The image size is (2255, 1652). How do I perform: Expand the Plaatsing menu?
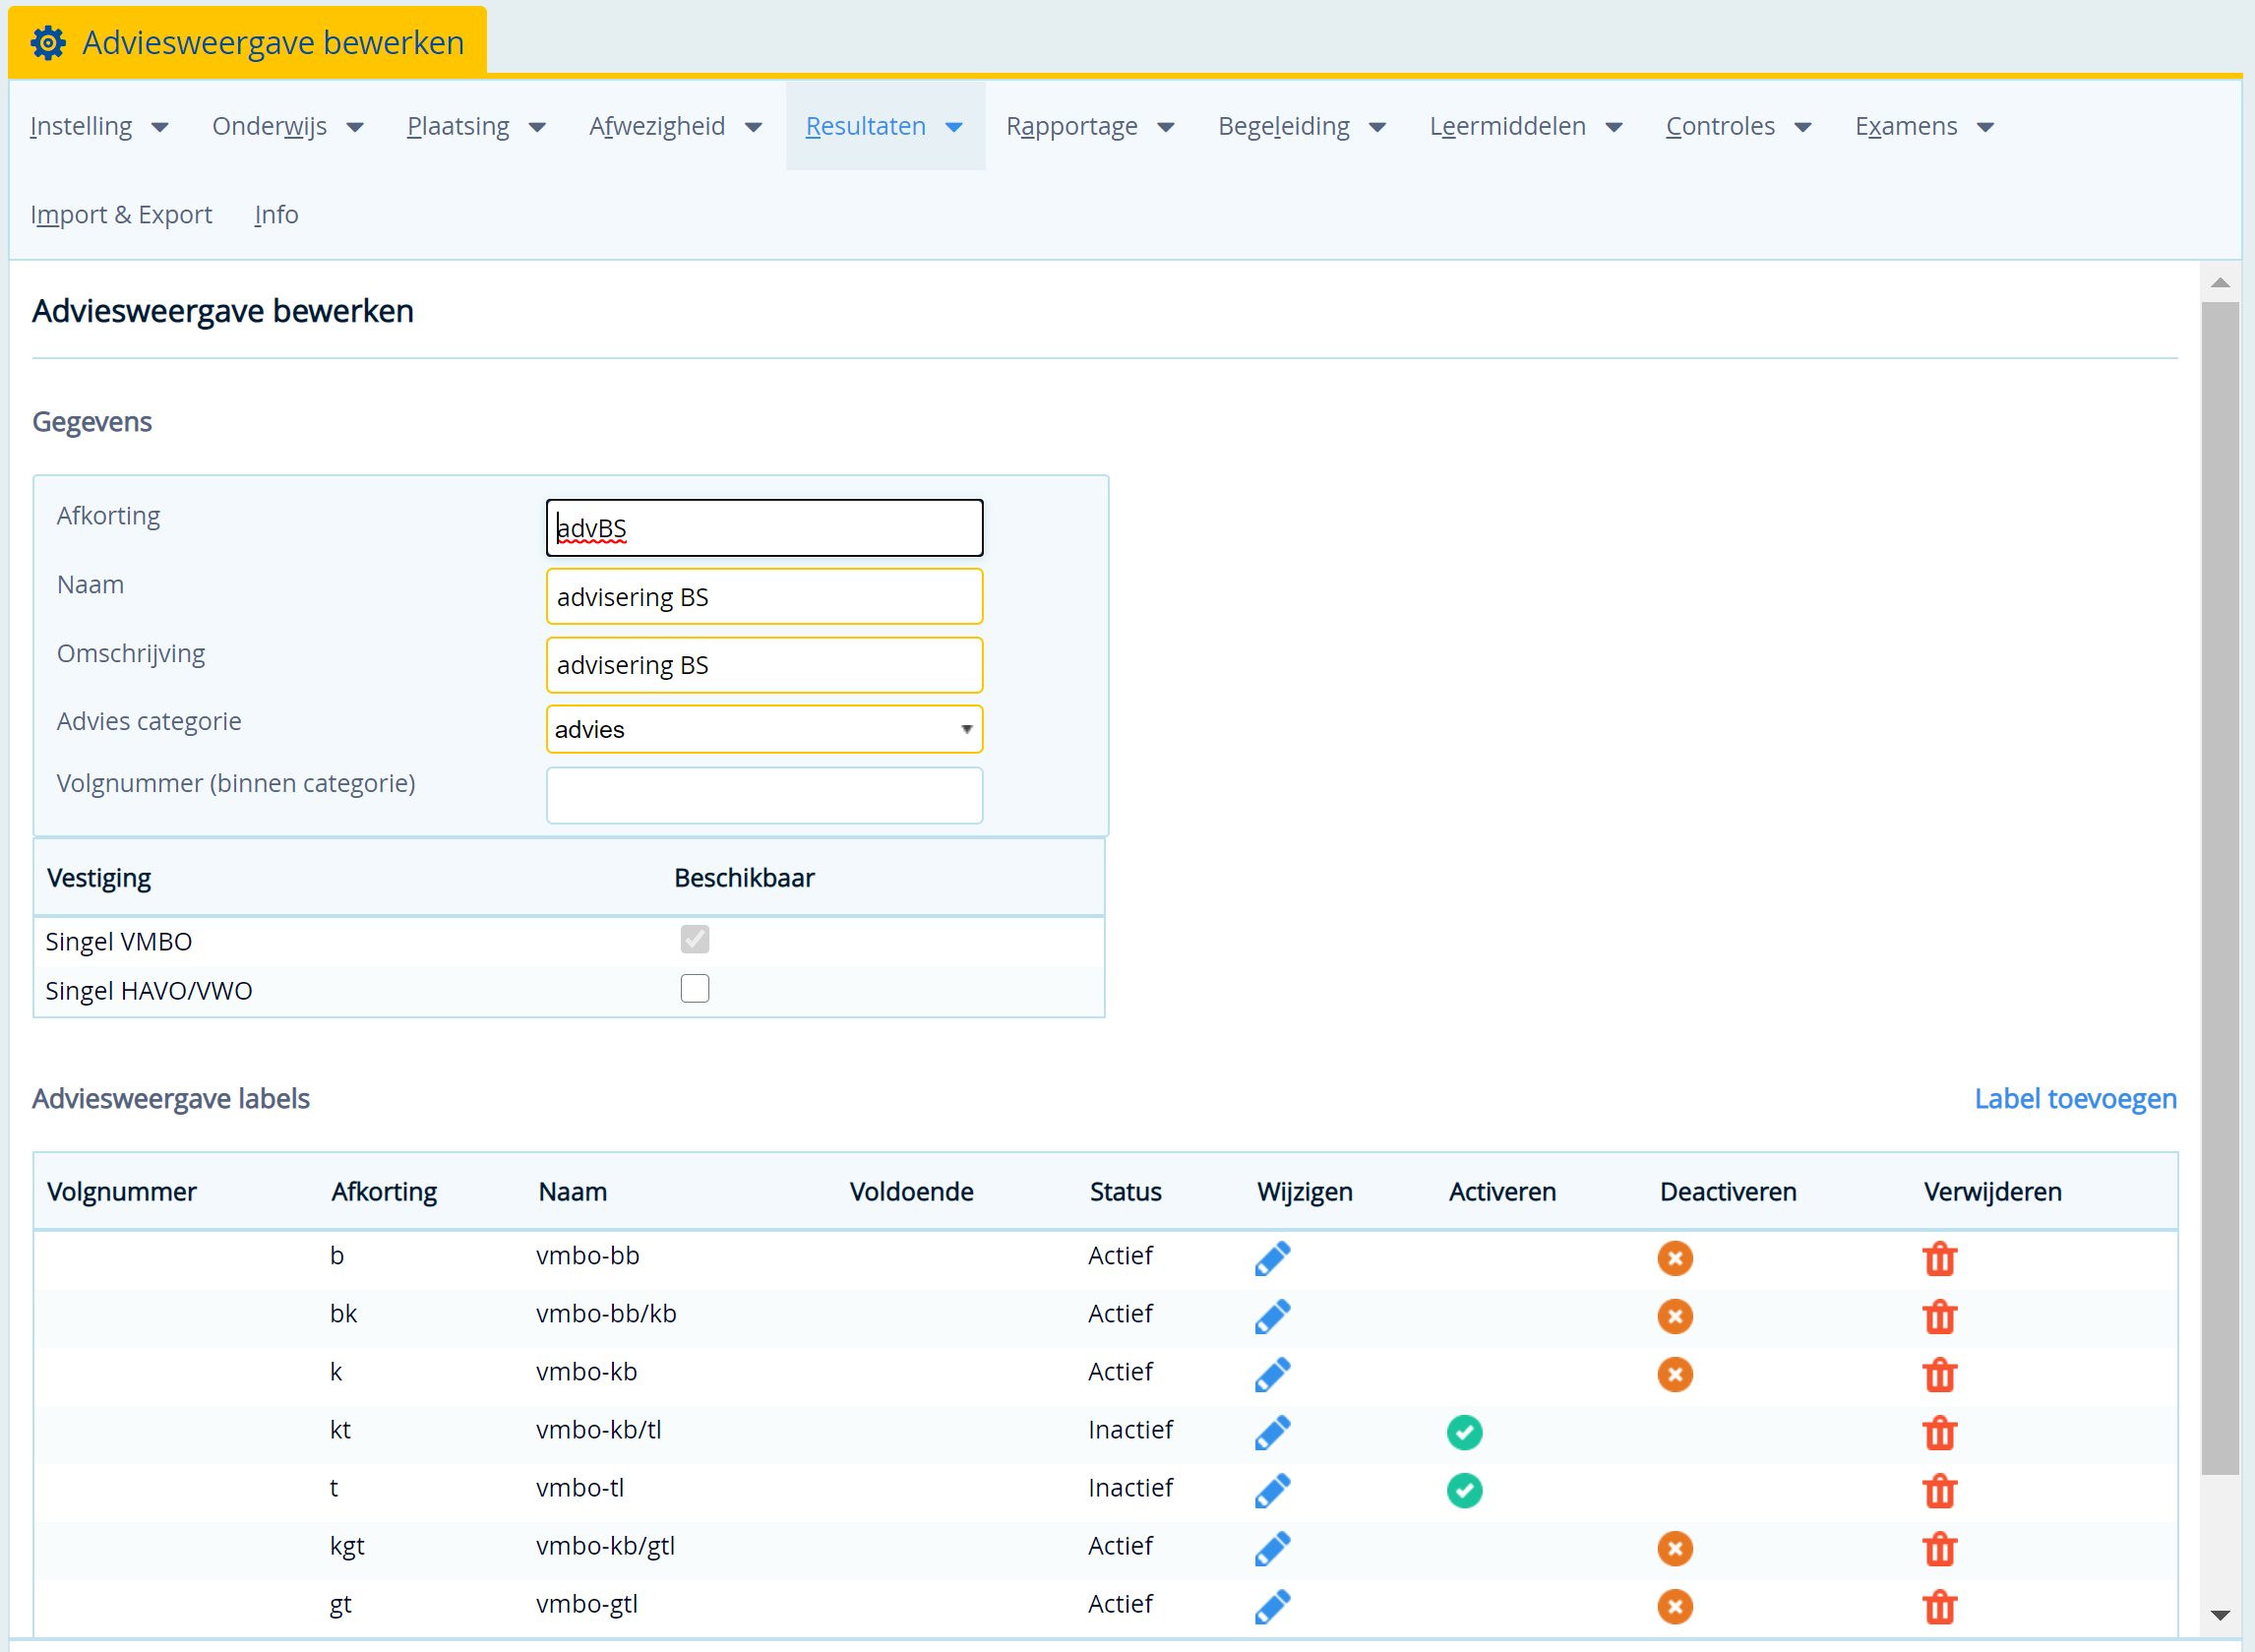point(476,126)
